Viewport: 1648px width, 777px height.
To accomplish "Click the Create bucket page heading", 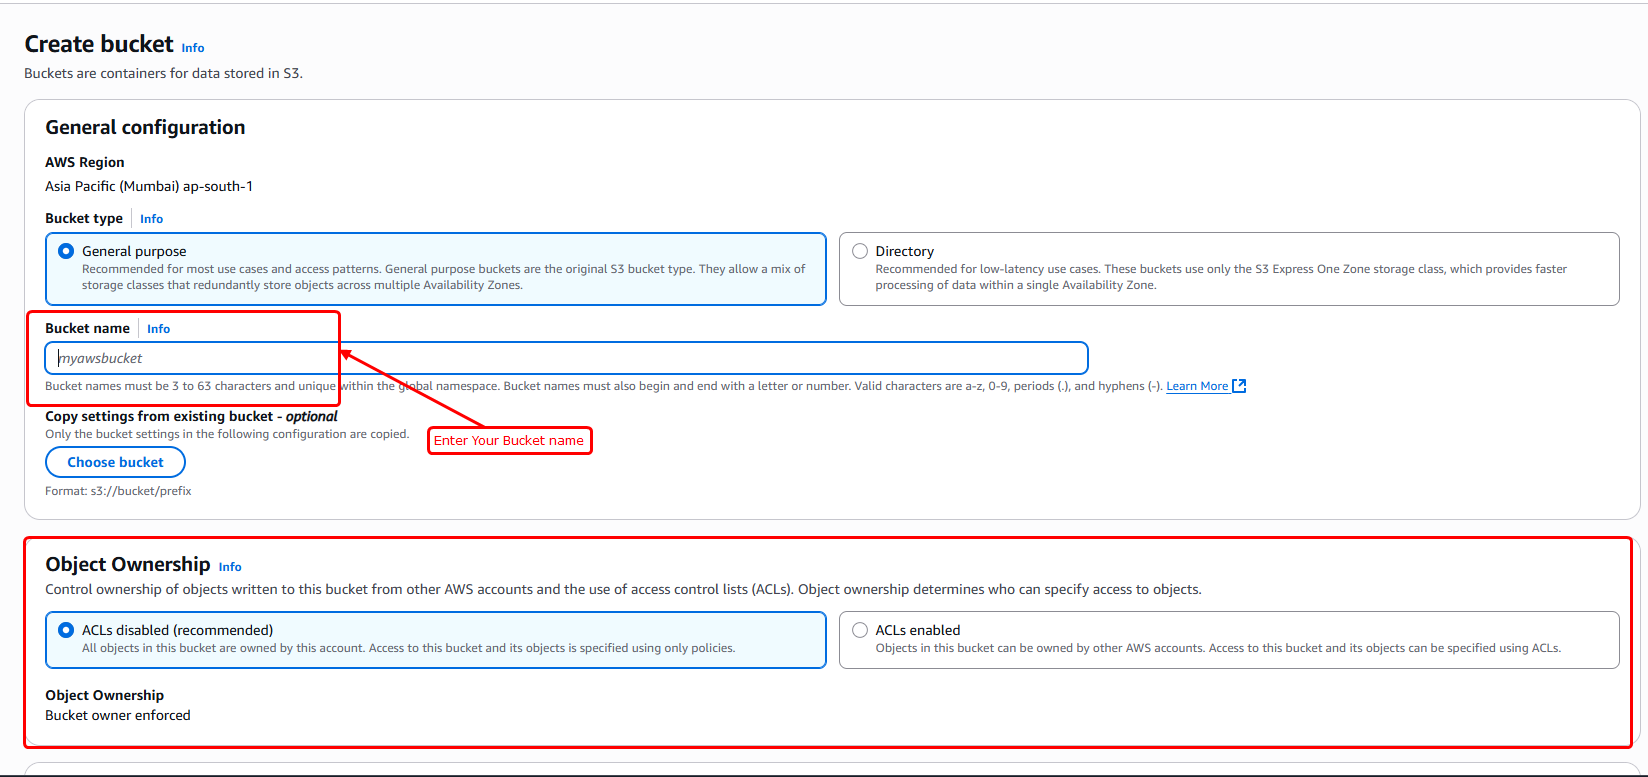I will [99, 44].
